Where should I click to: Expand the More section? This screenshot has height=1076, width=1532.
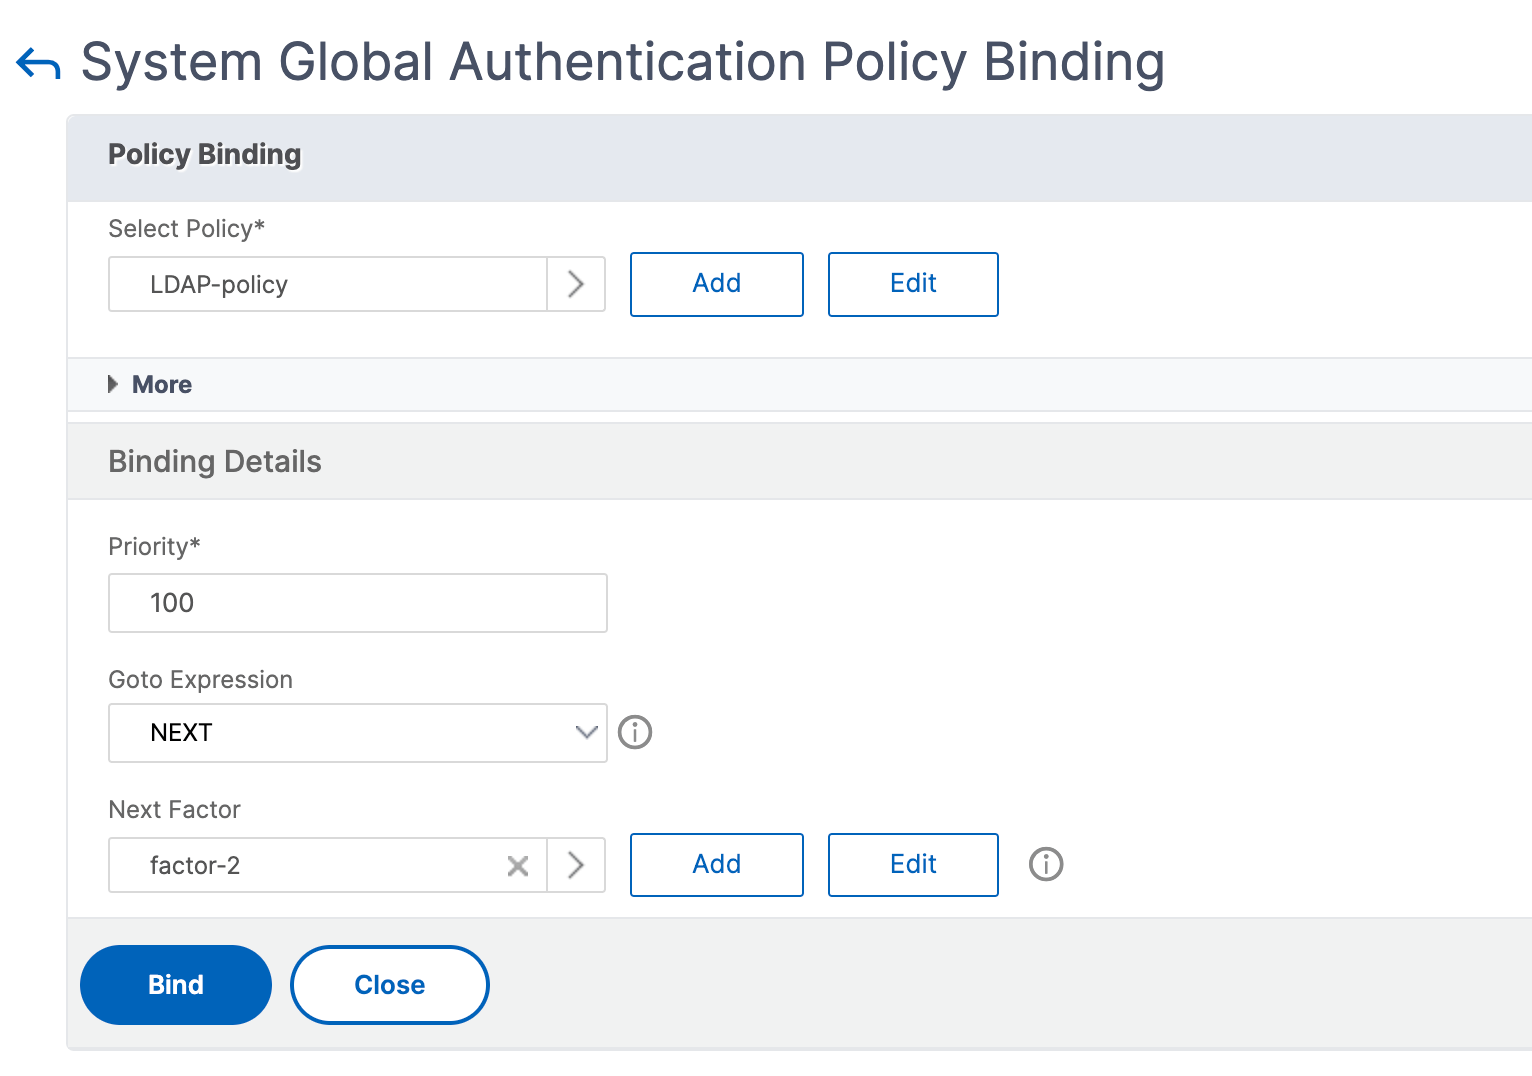coord(150,384)
